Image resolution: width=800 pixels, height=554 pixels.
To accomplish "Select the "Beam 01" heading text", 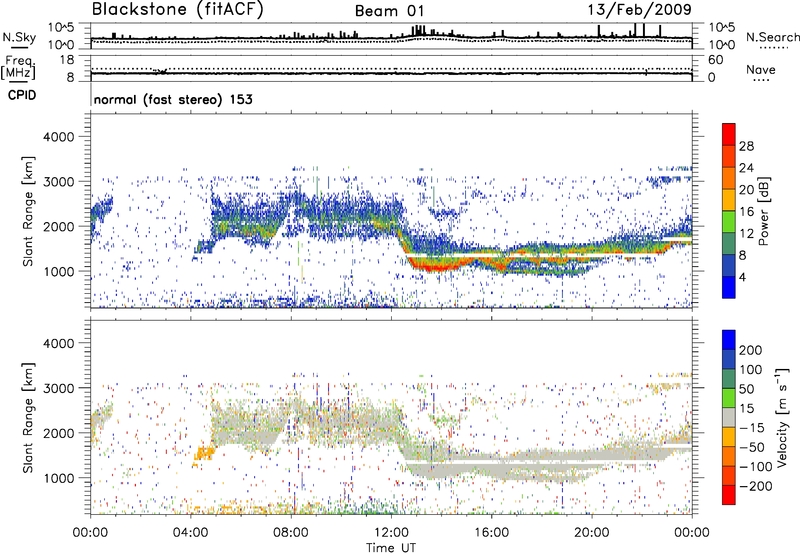I will pyautogui.click(x=389, y=11).
